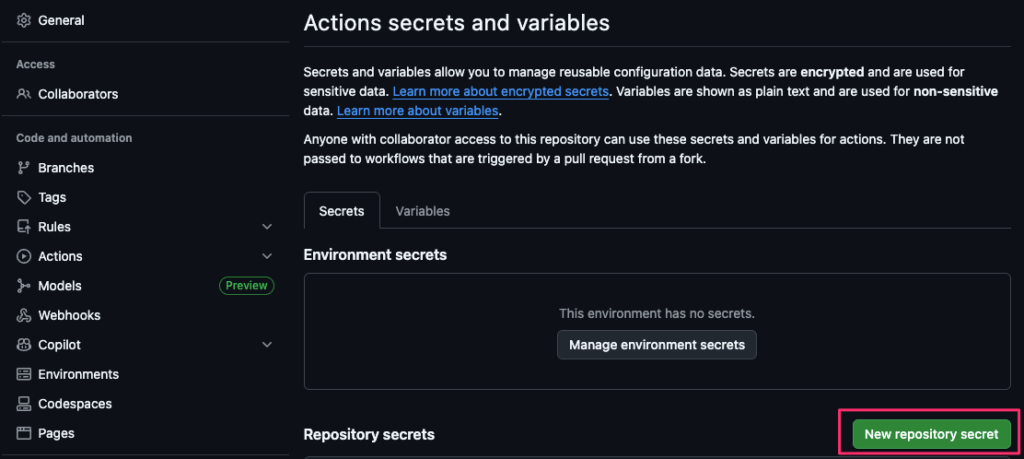This screenshot has width=1024, height=459.
Task: Click the General gear icon
Action: click(x=24, y=21)
